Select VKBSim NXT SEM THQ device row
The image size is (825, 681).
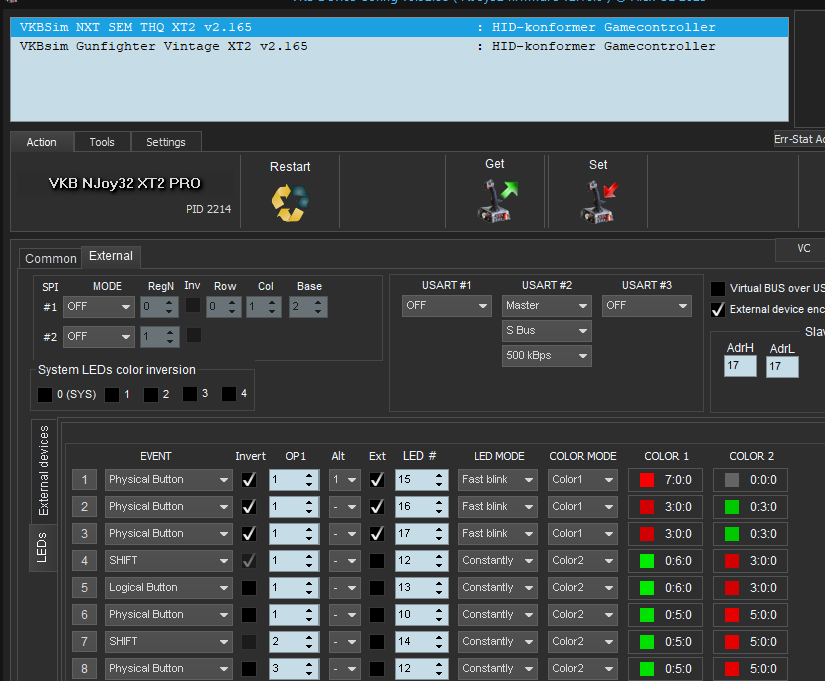[399, 27]
